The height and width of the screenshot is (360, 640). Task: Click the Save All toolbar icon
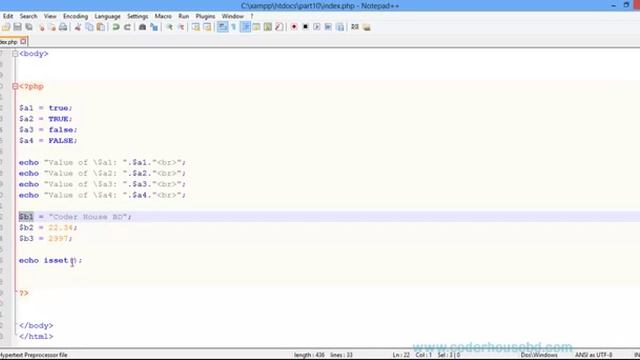click(29, 27)
